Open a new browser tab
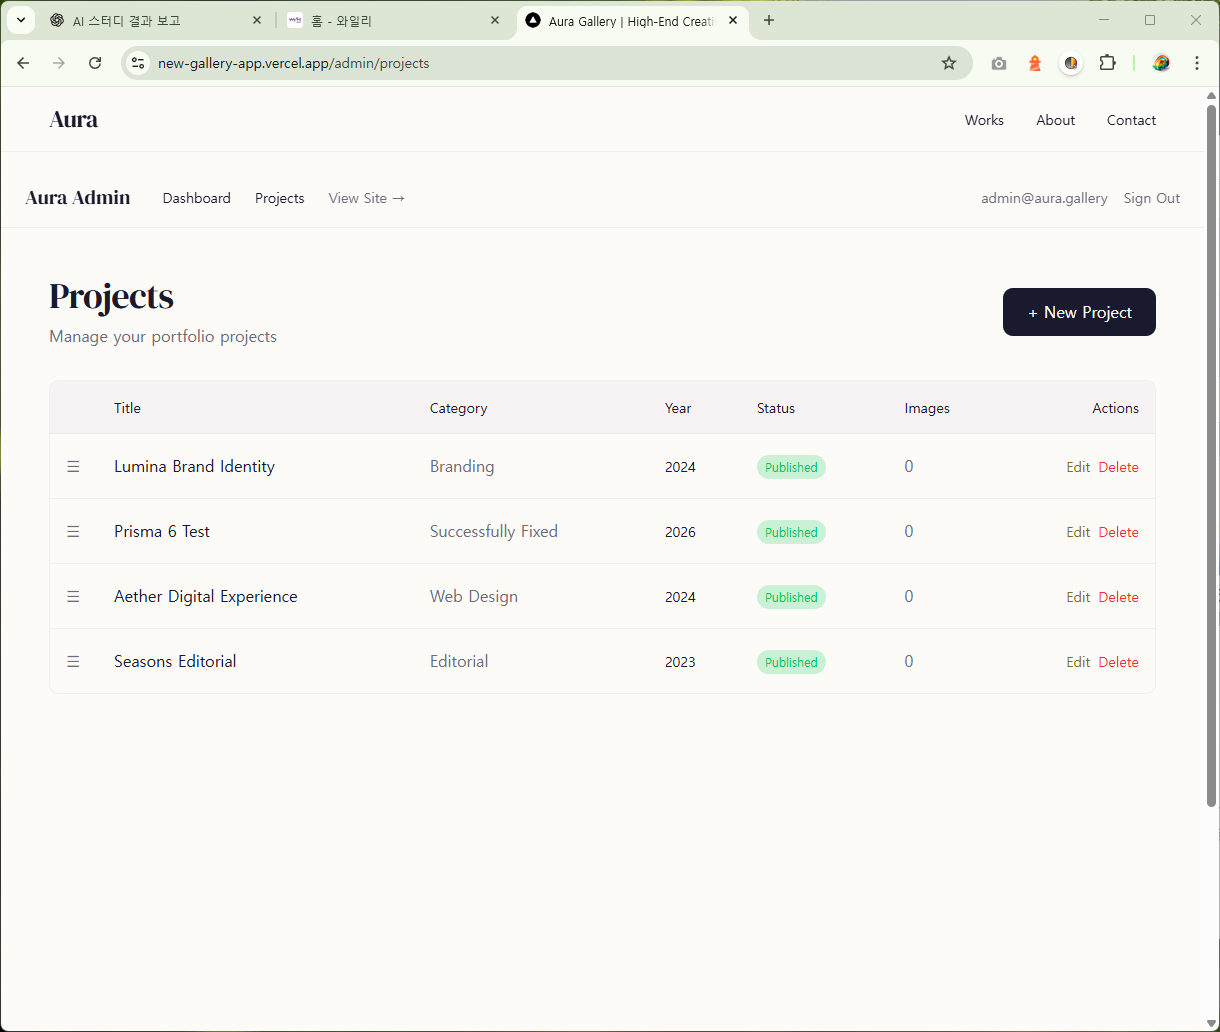This screenshot has width=1220, height=1032. [x=769, y=20]
